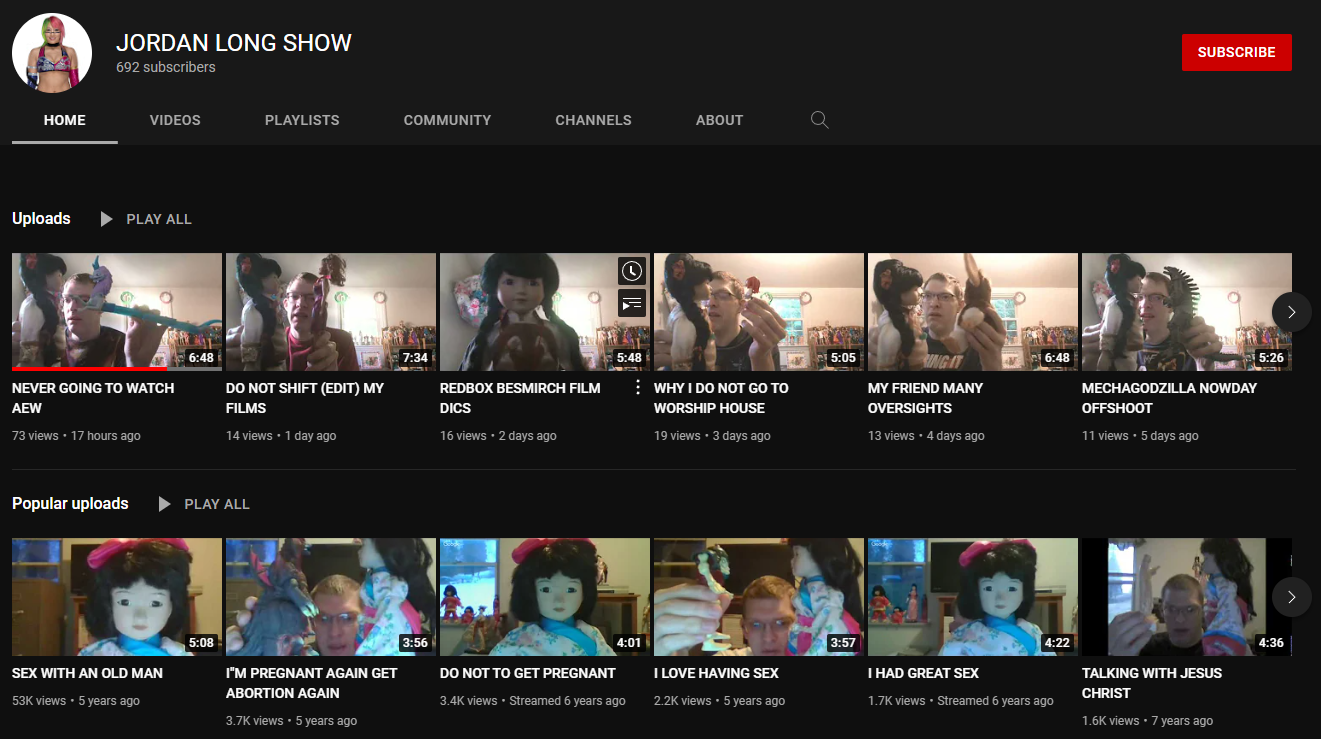
Task: Open the Uploads section heading link
Action: [x=41, y=219]
